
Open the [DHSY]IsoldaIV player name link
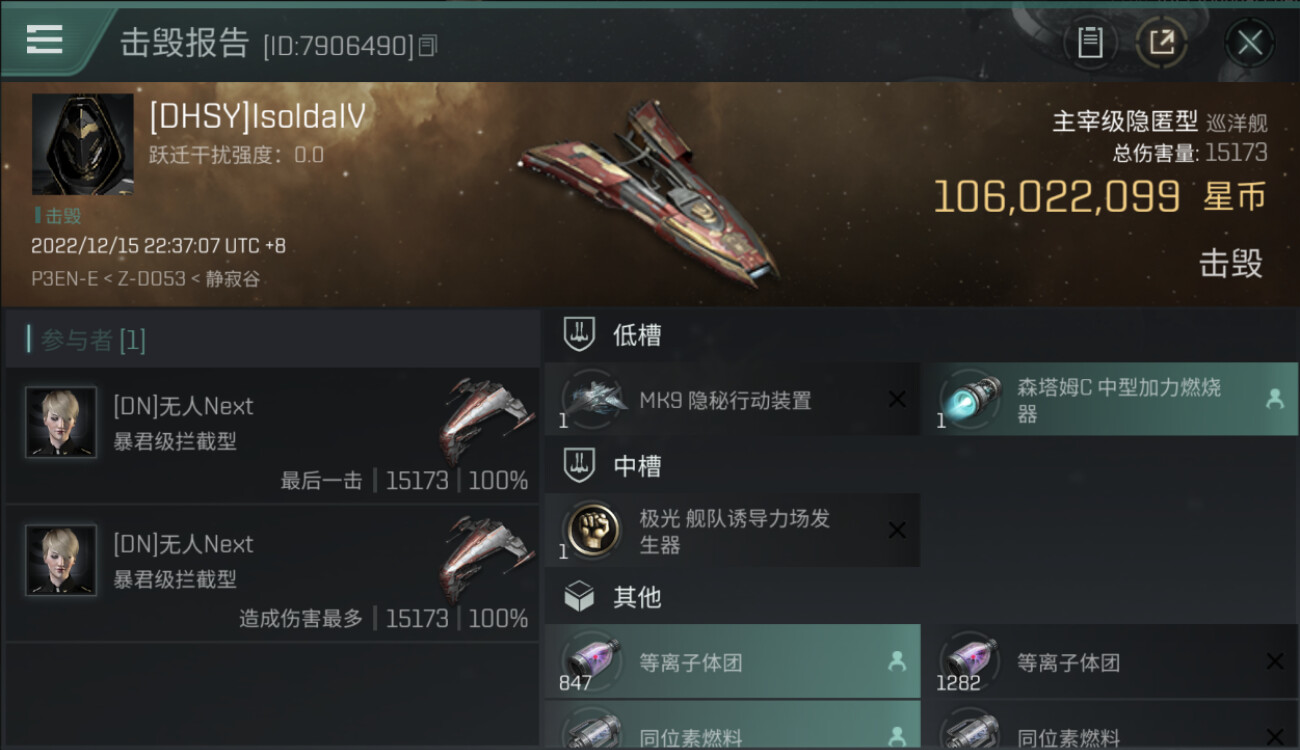258,117
